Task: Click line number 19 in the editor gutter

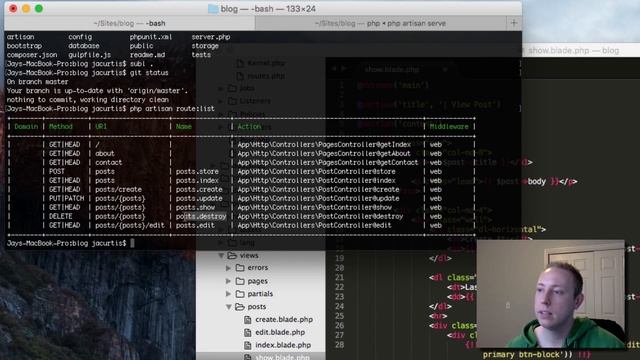Action: point(339,258)
